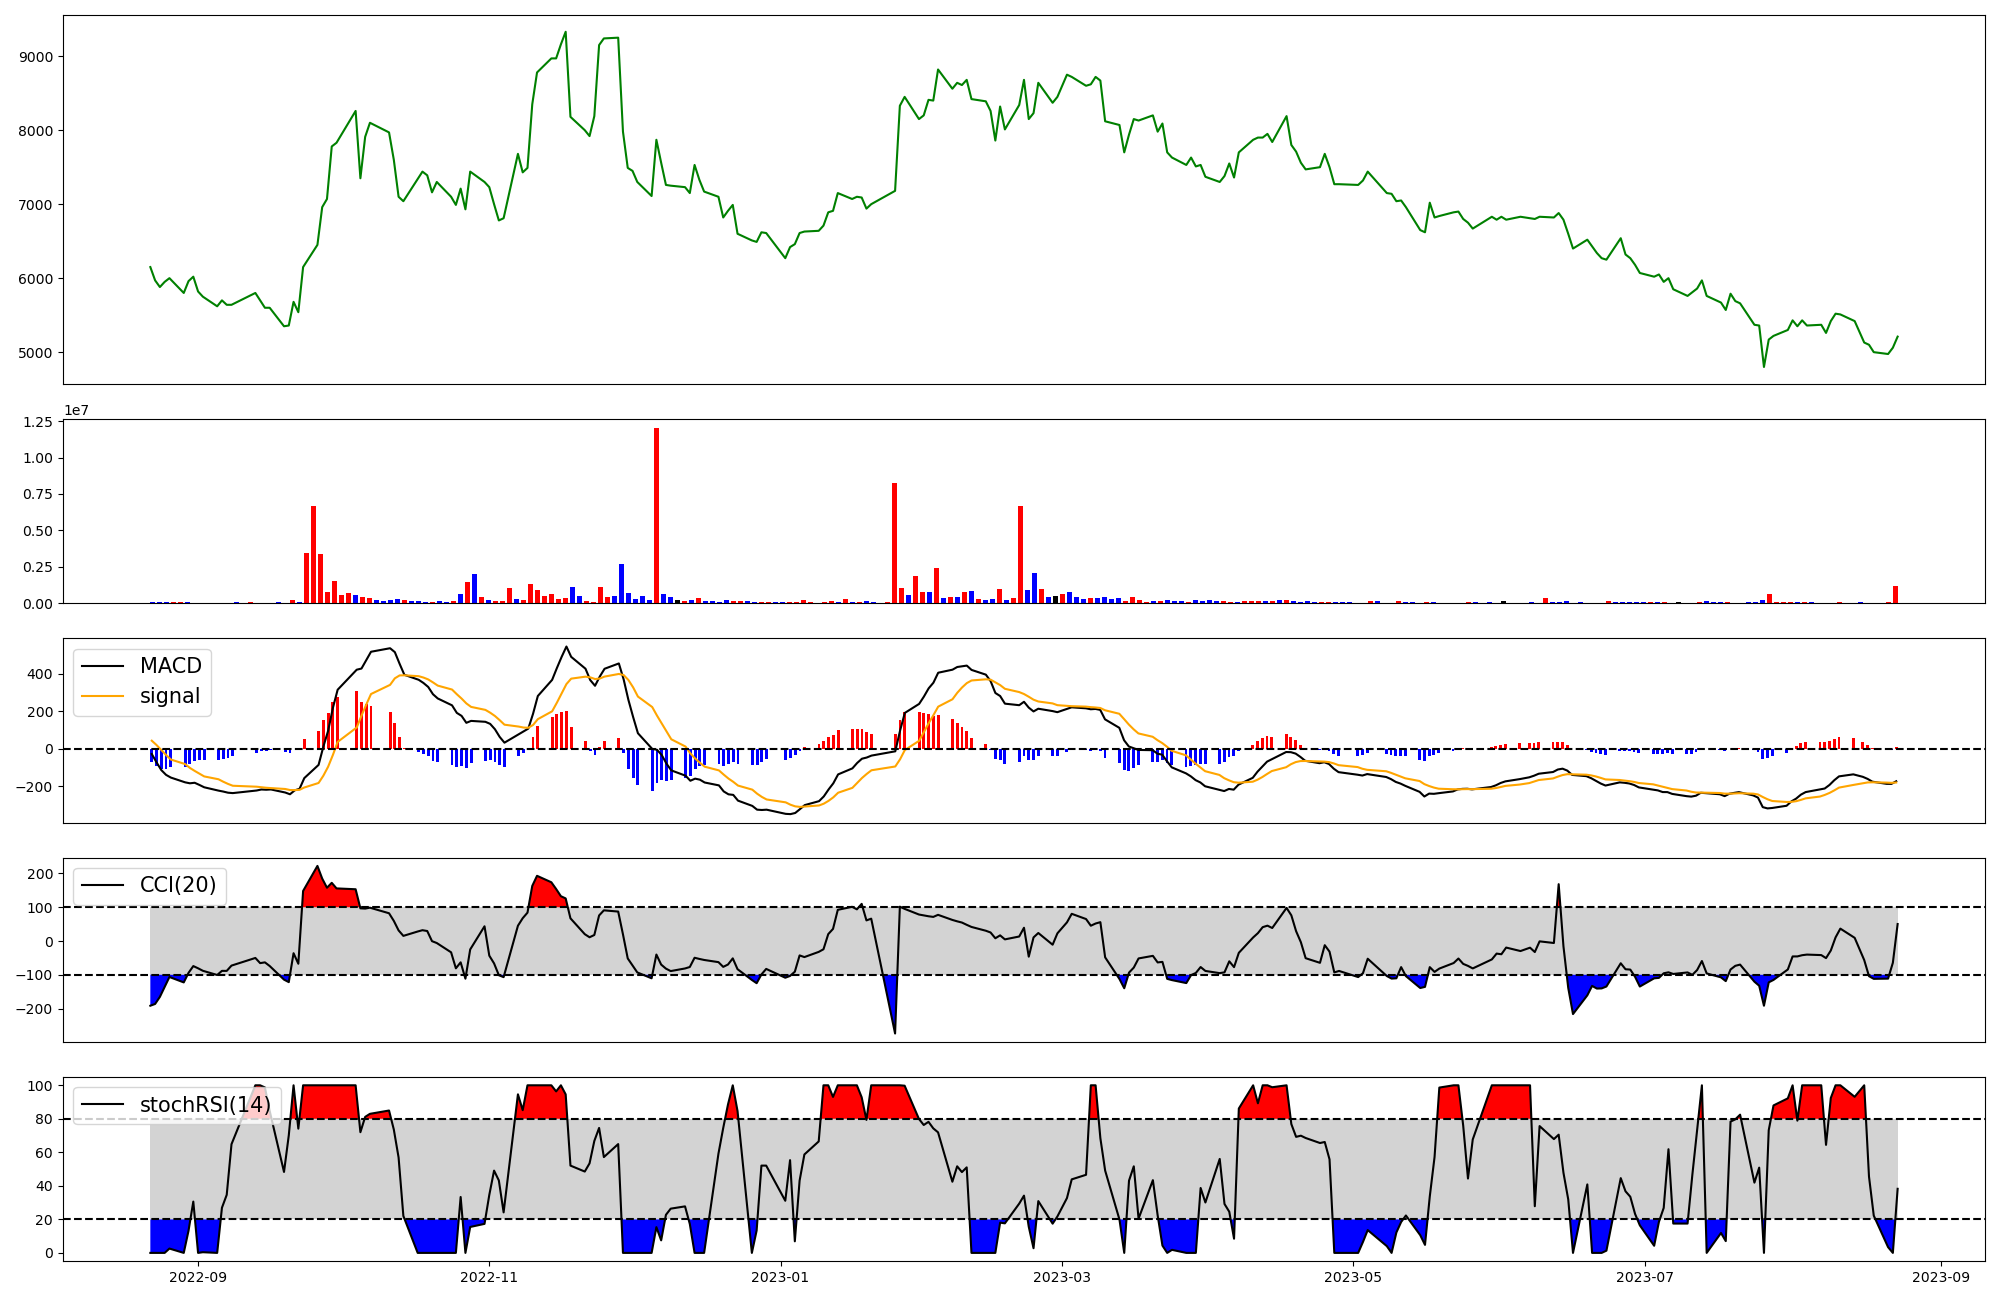Click the 2023-09 date tick label
2000x1300 pixels.
[1941, 1277]
